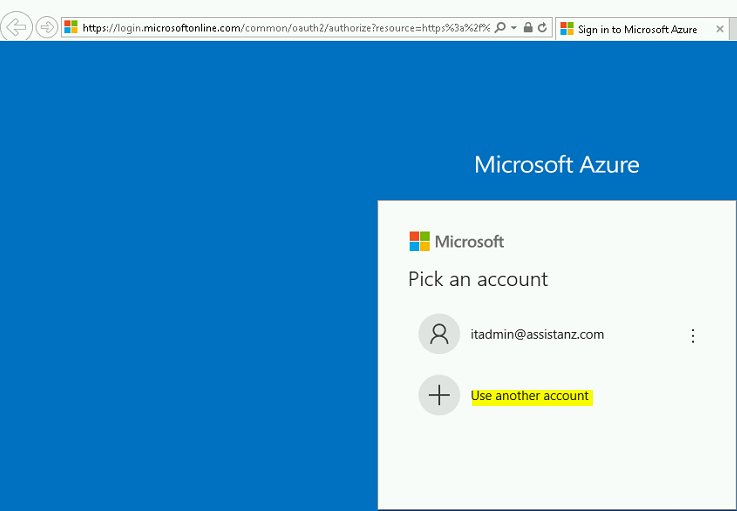Go back using the browser back arrow
The width and height of the screenshot is (737, 511).
click(x=16, y=27)
